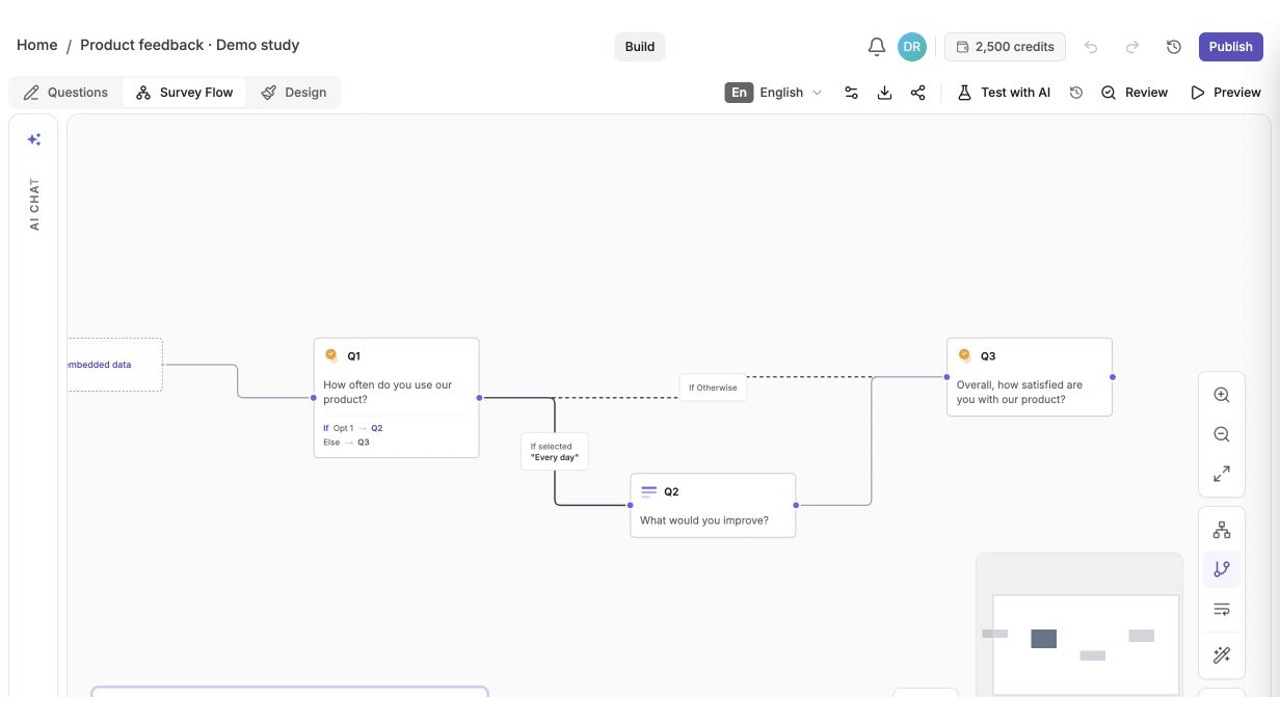1280x720 pixels.
Task: Open the vertical AI CHAT panel label
Action: coord(34,204)
